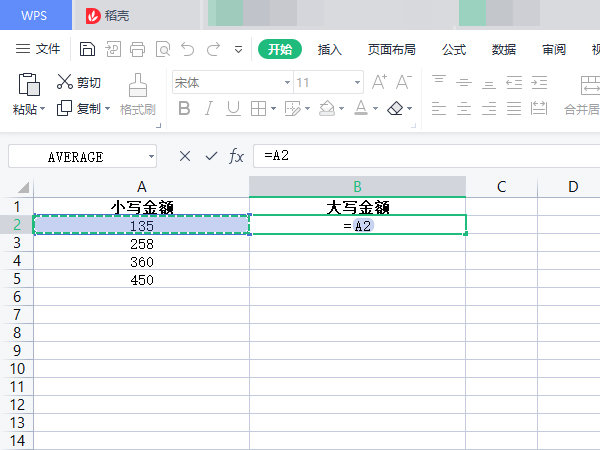Click the eraser clear icon
Viewport: 600px width, 450px height.
click(395, 109)
